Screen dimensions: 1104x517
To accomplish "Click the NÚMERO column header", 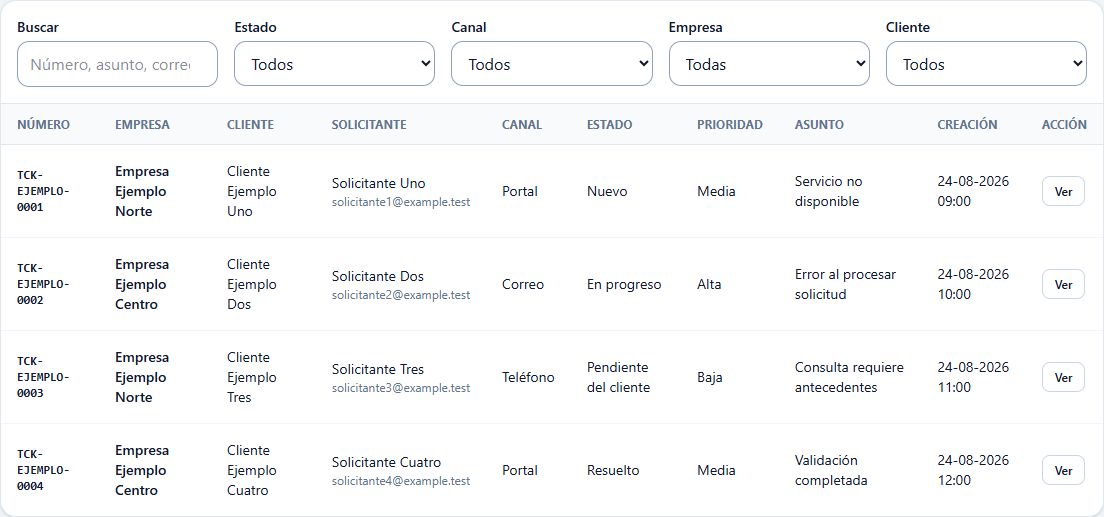I will tap(44, 125).
